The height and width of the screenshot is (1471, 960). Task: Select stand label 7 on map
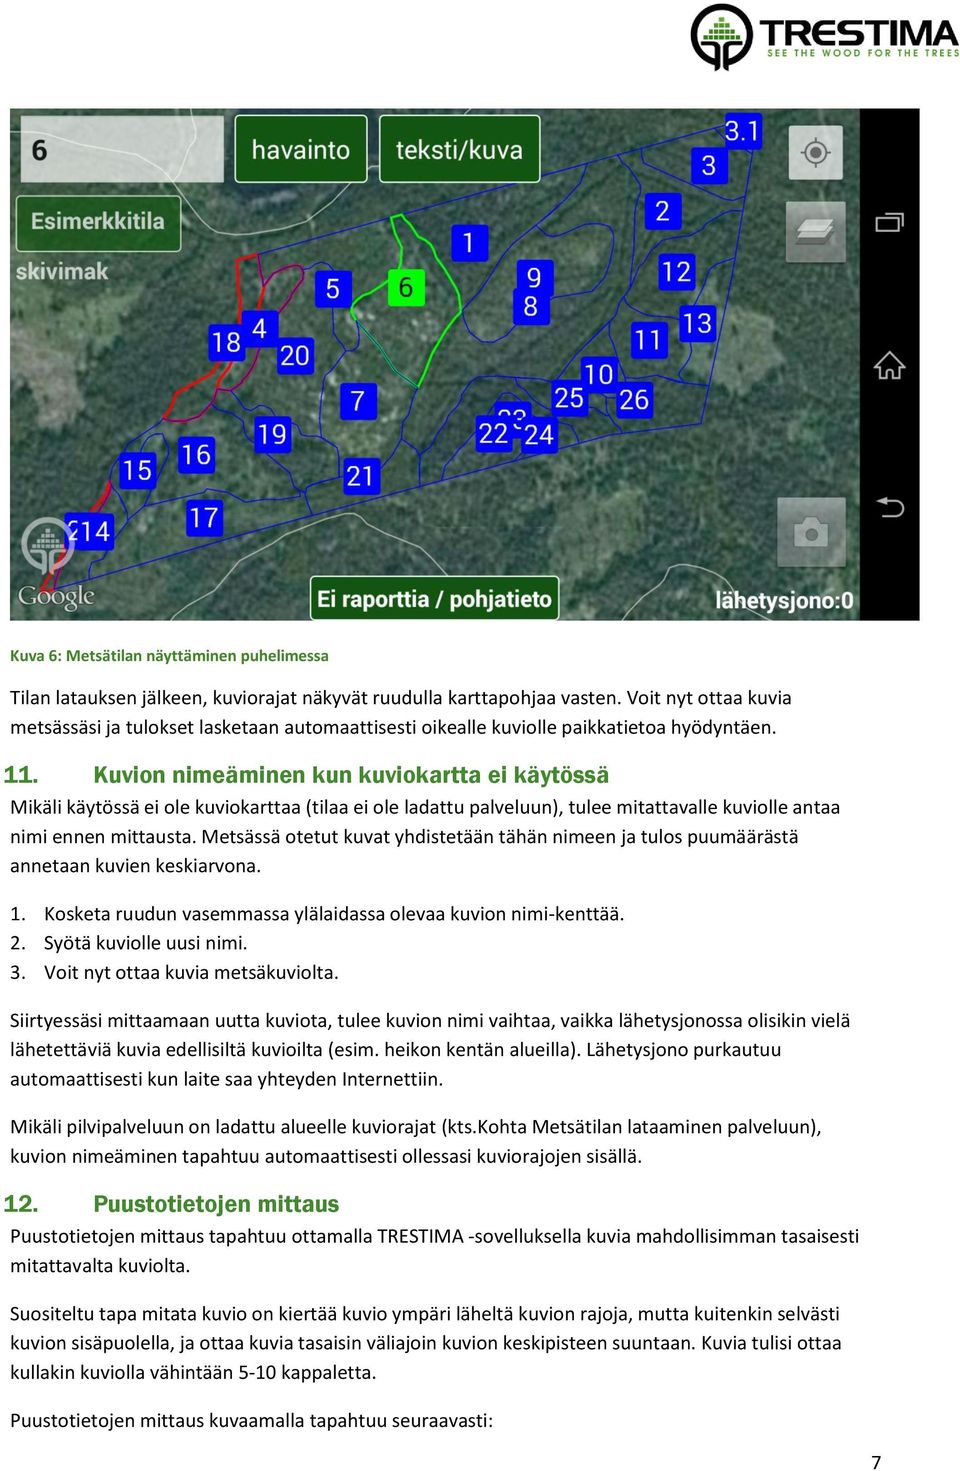pyautogui.click(x=357, y=401)
